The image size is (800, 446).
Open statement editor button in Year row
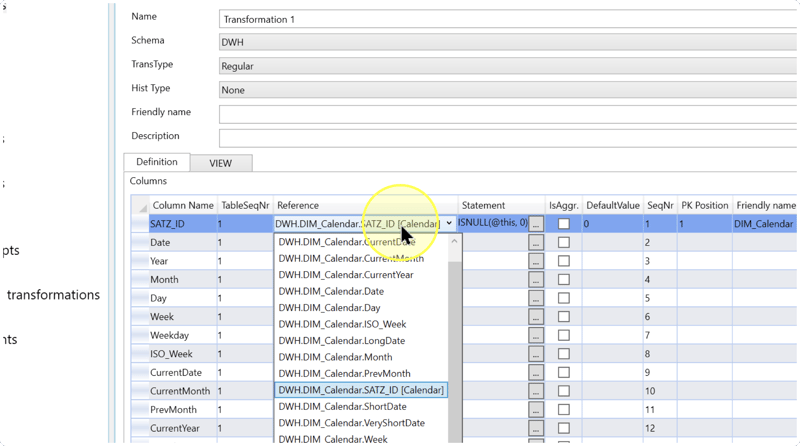pos(536,261)
